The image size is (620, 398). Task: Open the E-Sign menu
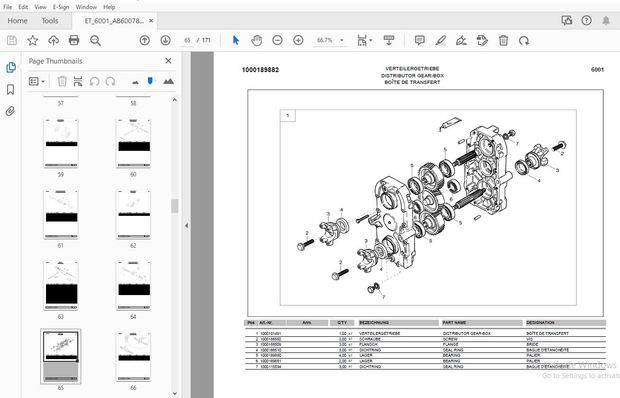[61, 7]
